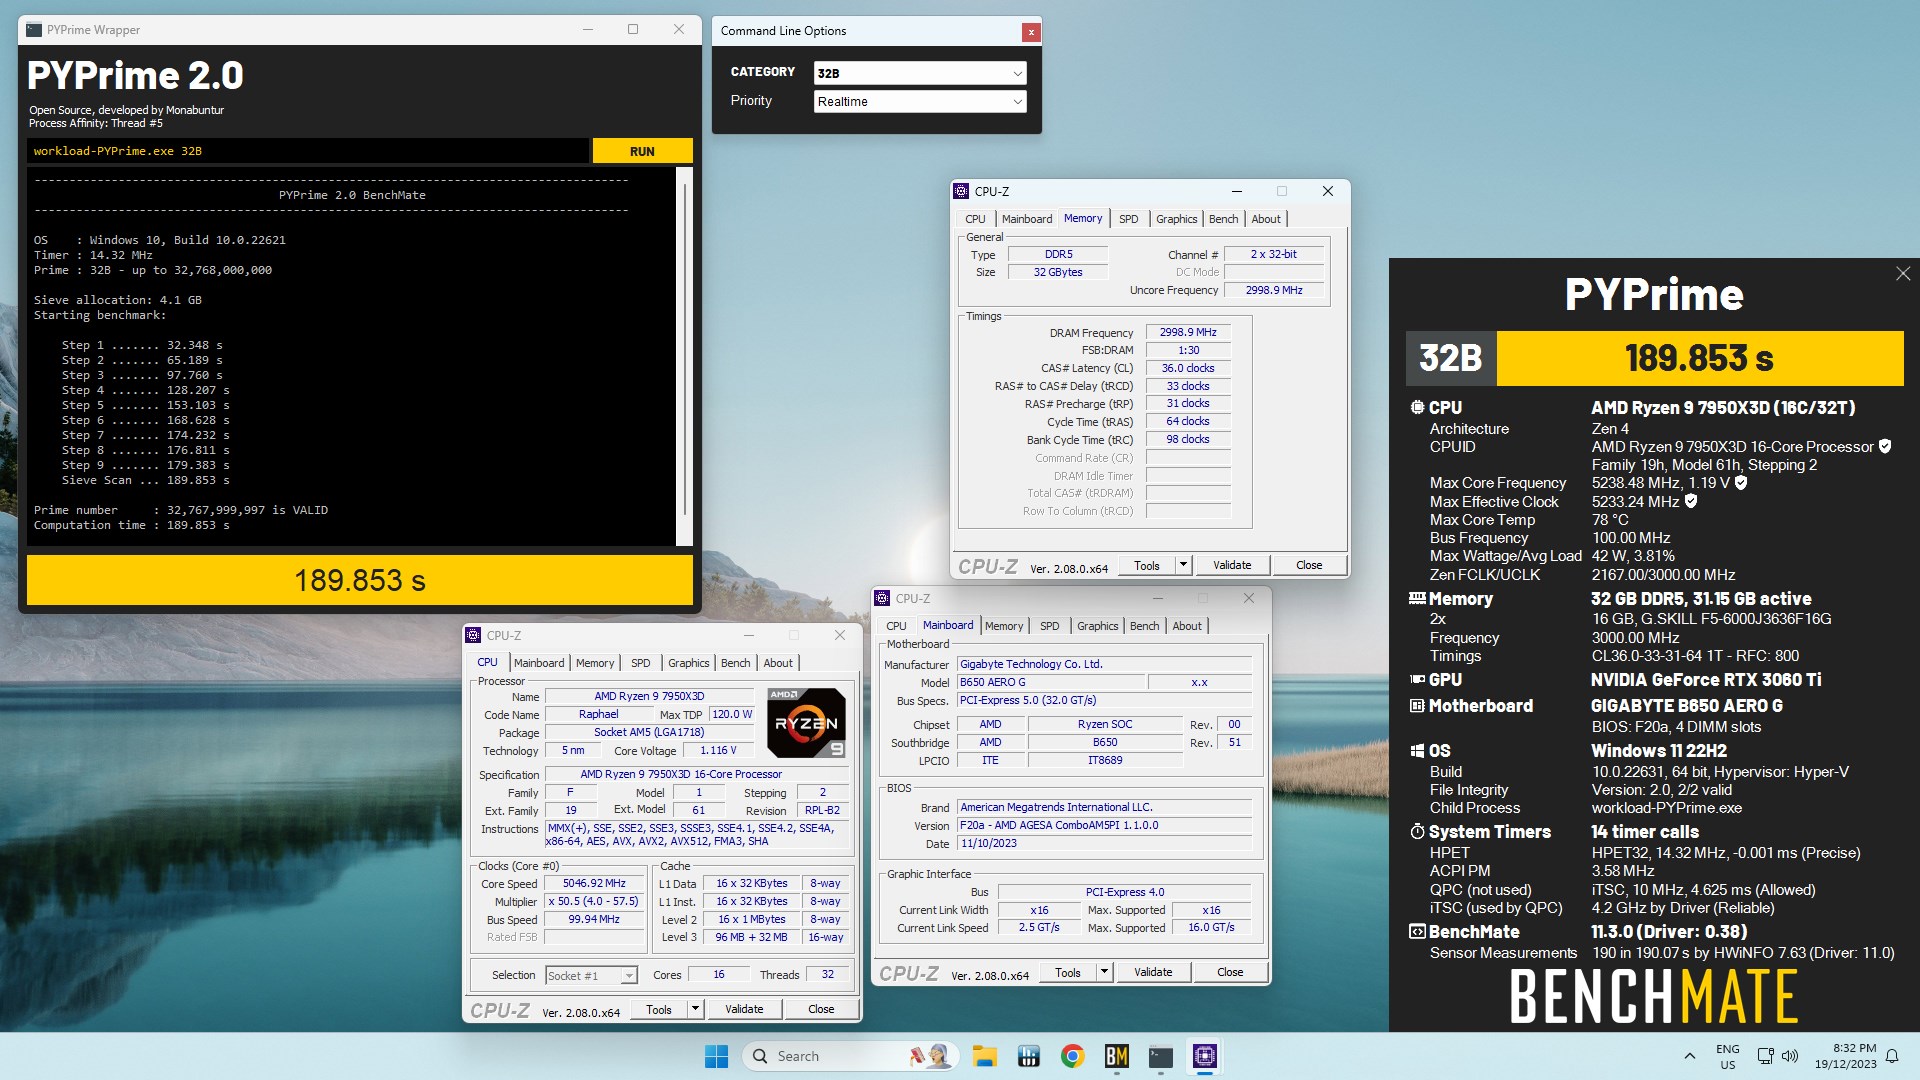The width and height of the screenshot is (1920, 1080).
Task: Launch Google Chrome from taskbar
Action: [x=1073, y=1056]
